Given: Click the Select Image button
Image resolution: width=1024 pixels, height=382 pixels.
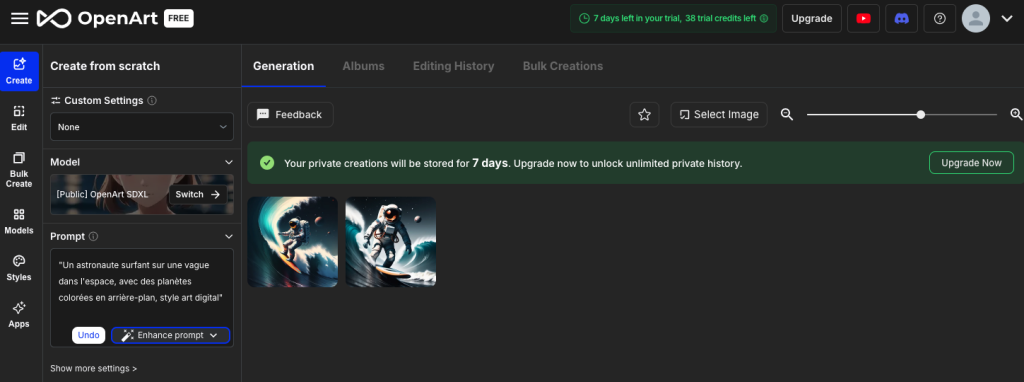Looking at the screenshot, I should pos(719,114).
